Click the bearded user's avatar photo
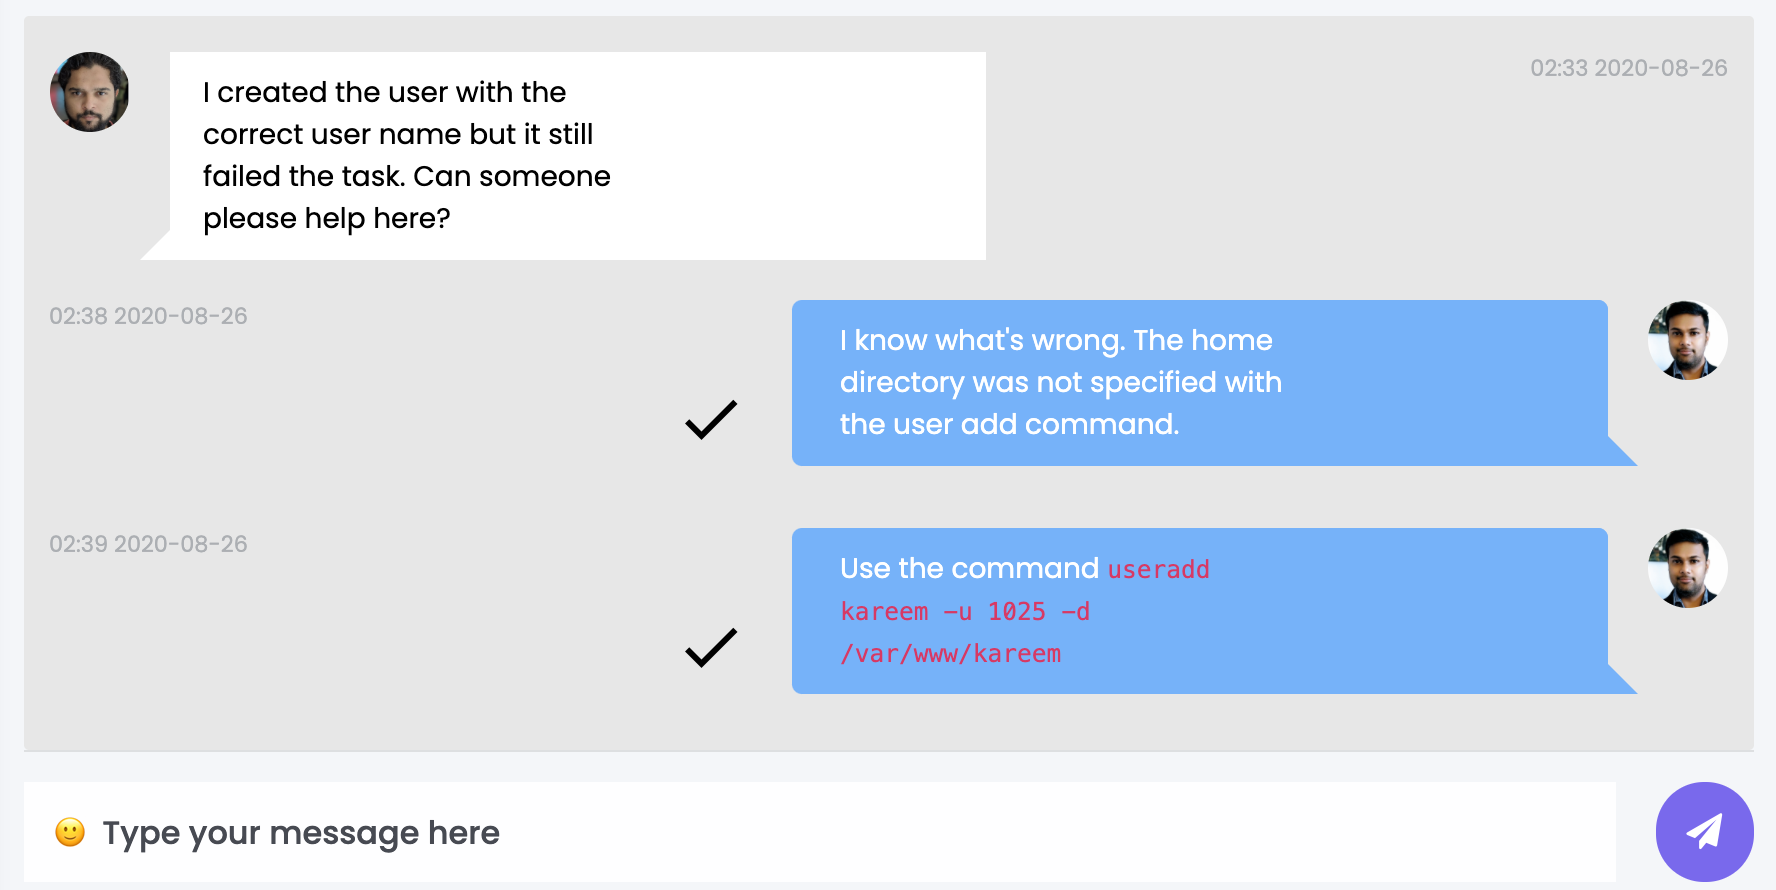This screenshot has width=1776, height=890. [x=90, y=92]
